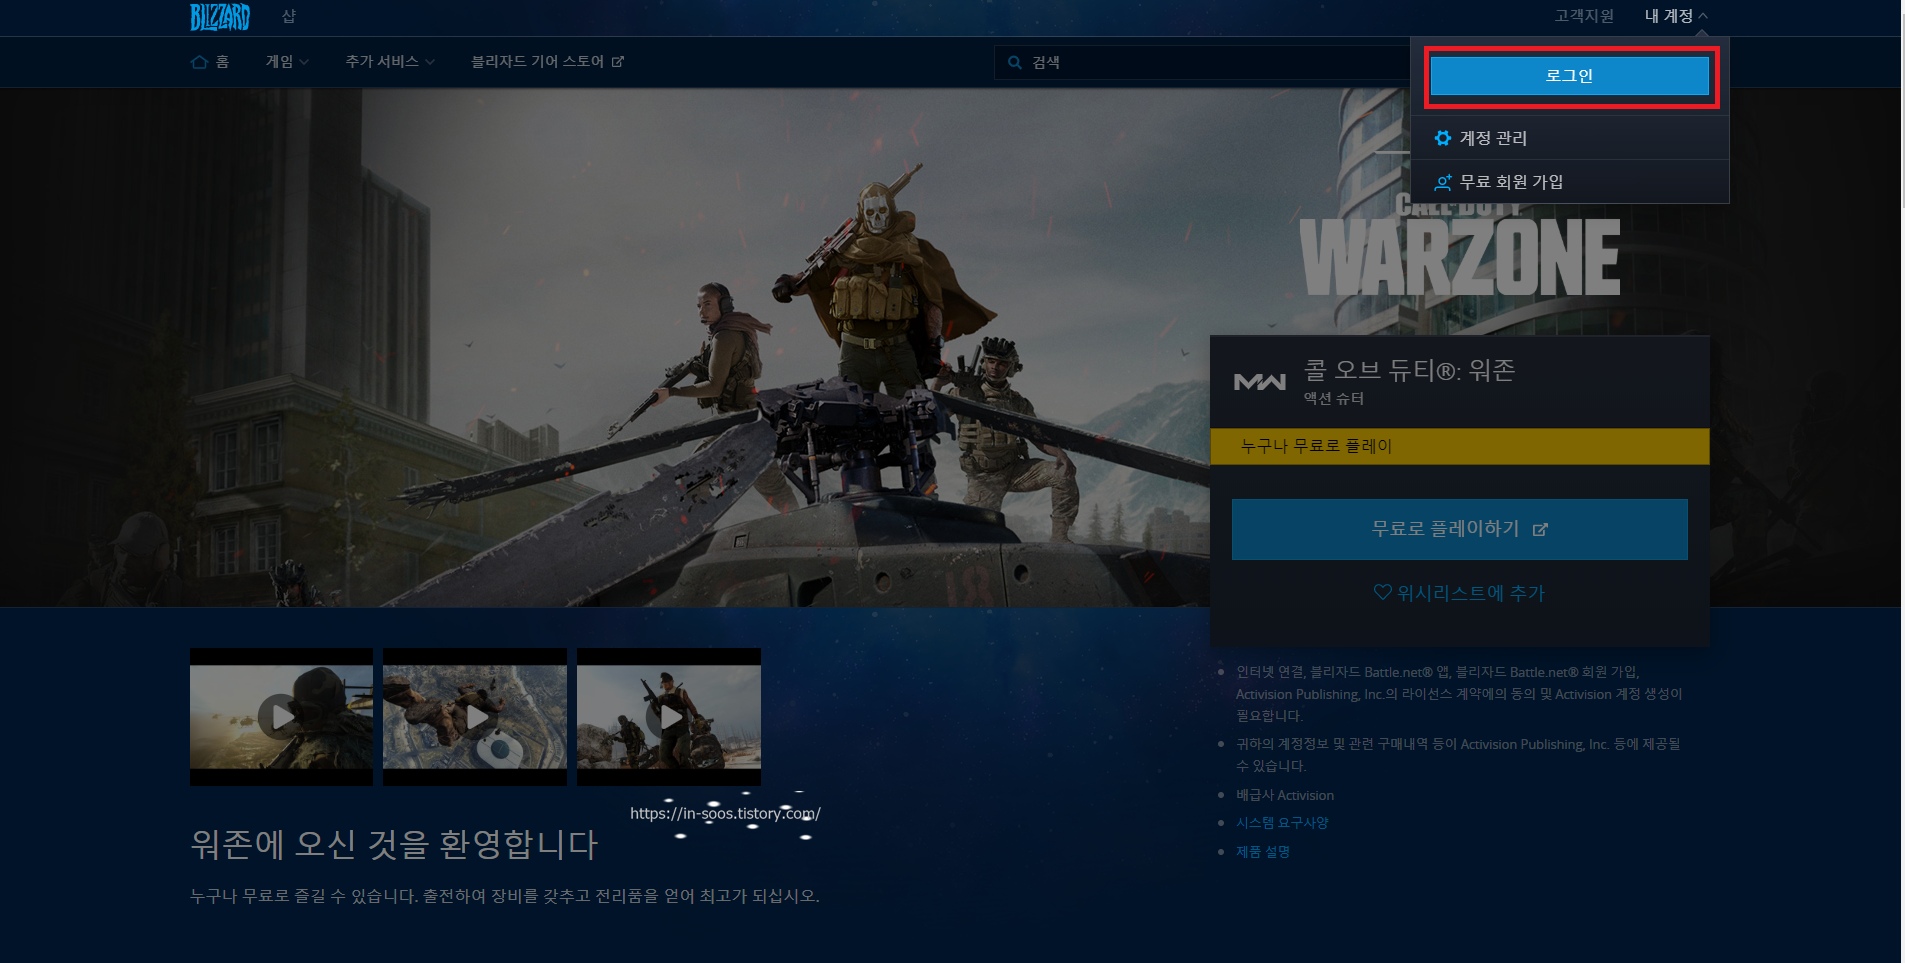Open 고객지원 support link
This screenshot has height=963, width=1905.
pos(1584,16)
